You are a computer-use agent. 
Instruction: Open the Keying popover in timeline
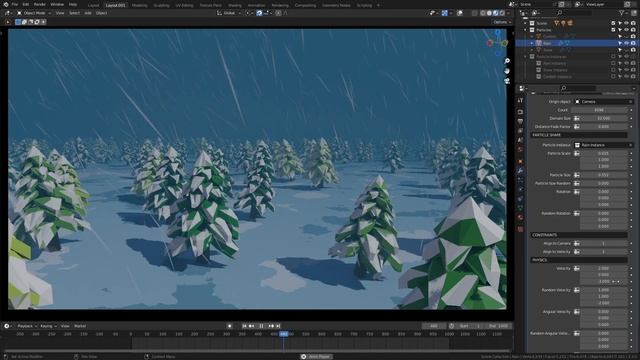point(48,326)
